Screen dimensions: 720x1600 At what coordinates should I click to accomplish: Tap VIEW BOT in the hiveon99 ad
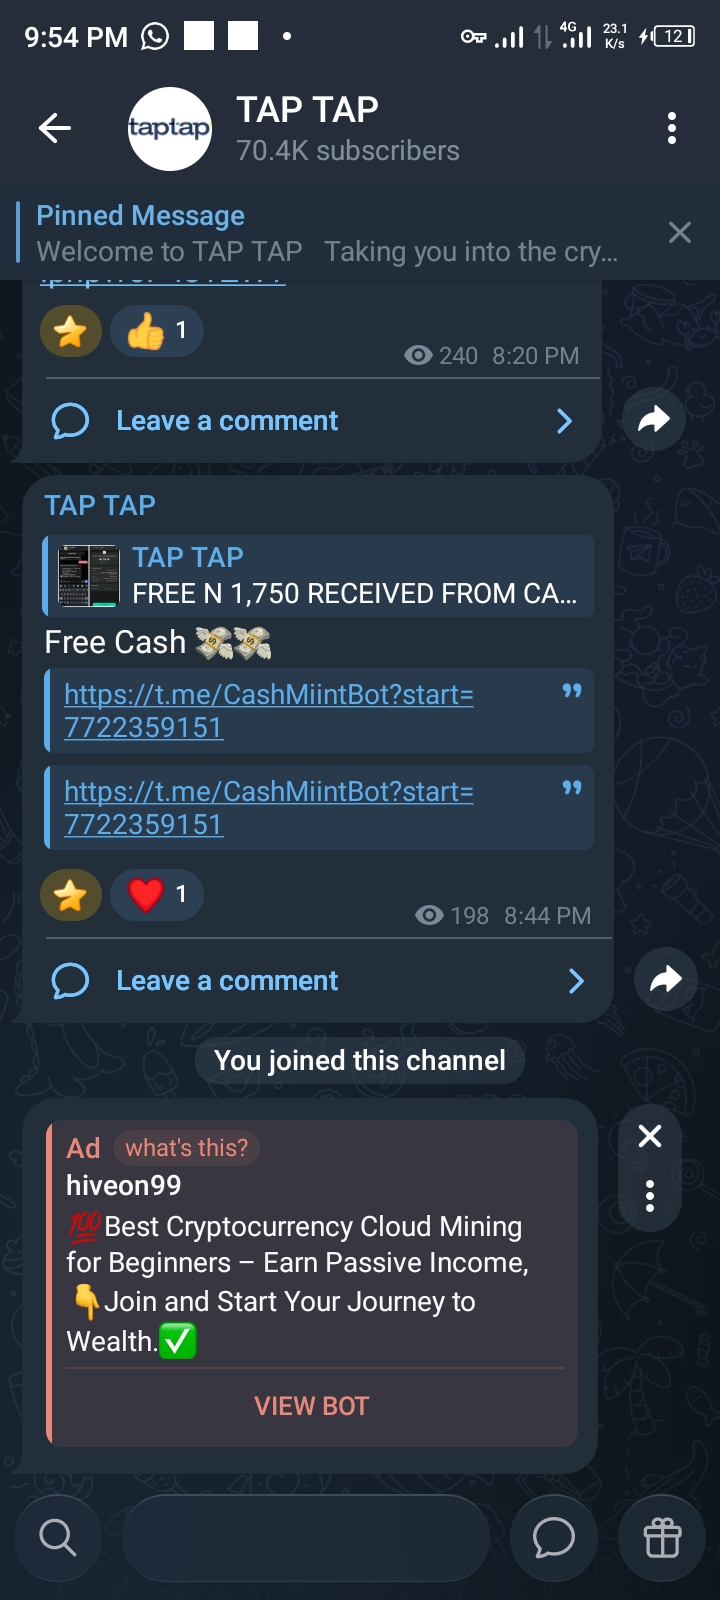click(312, 1406)
